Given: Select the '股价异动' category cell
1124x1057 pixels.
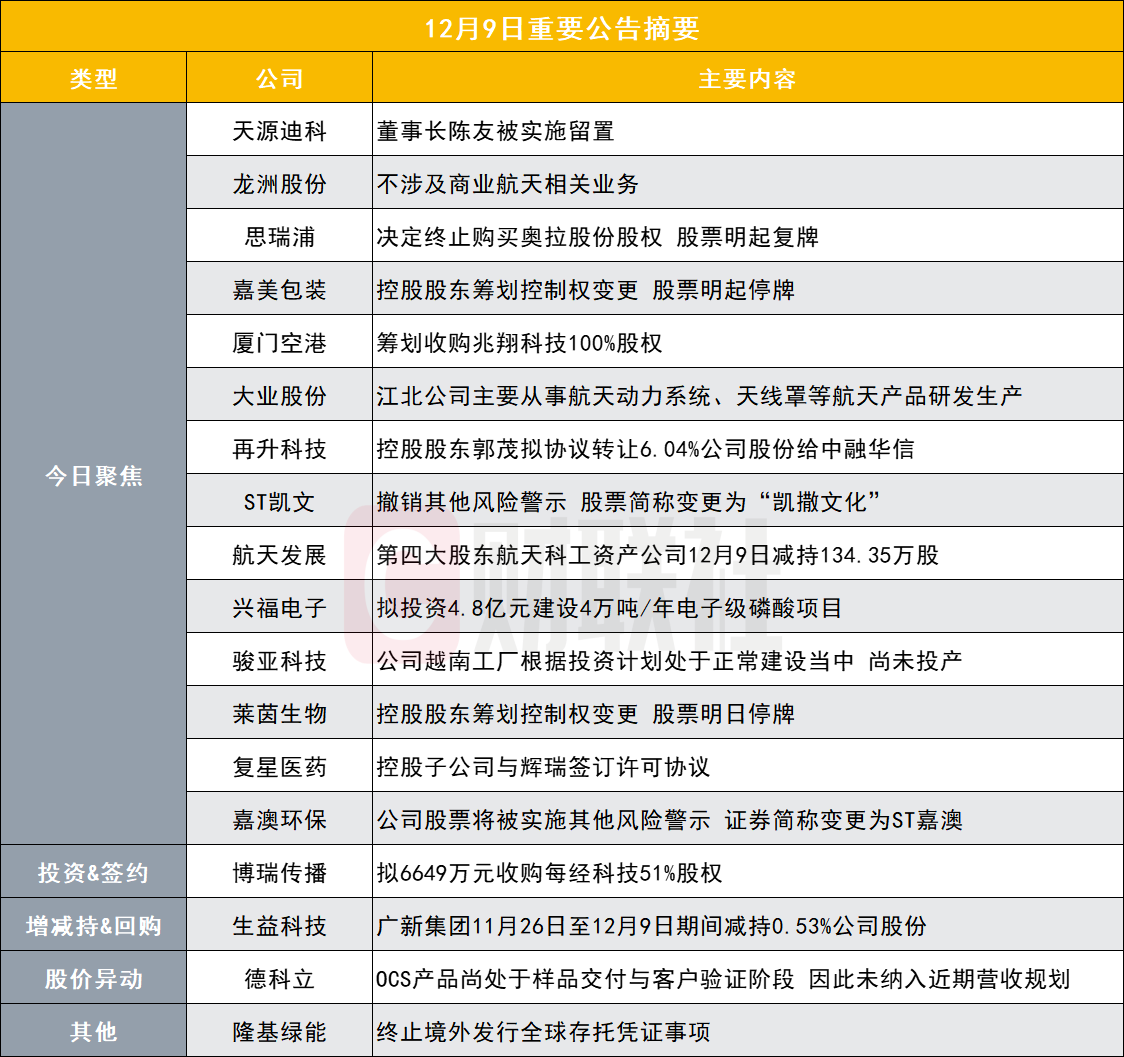Looking at the screenshot, I should (93, 979).
